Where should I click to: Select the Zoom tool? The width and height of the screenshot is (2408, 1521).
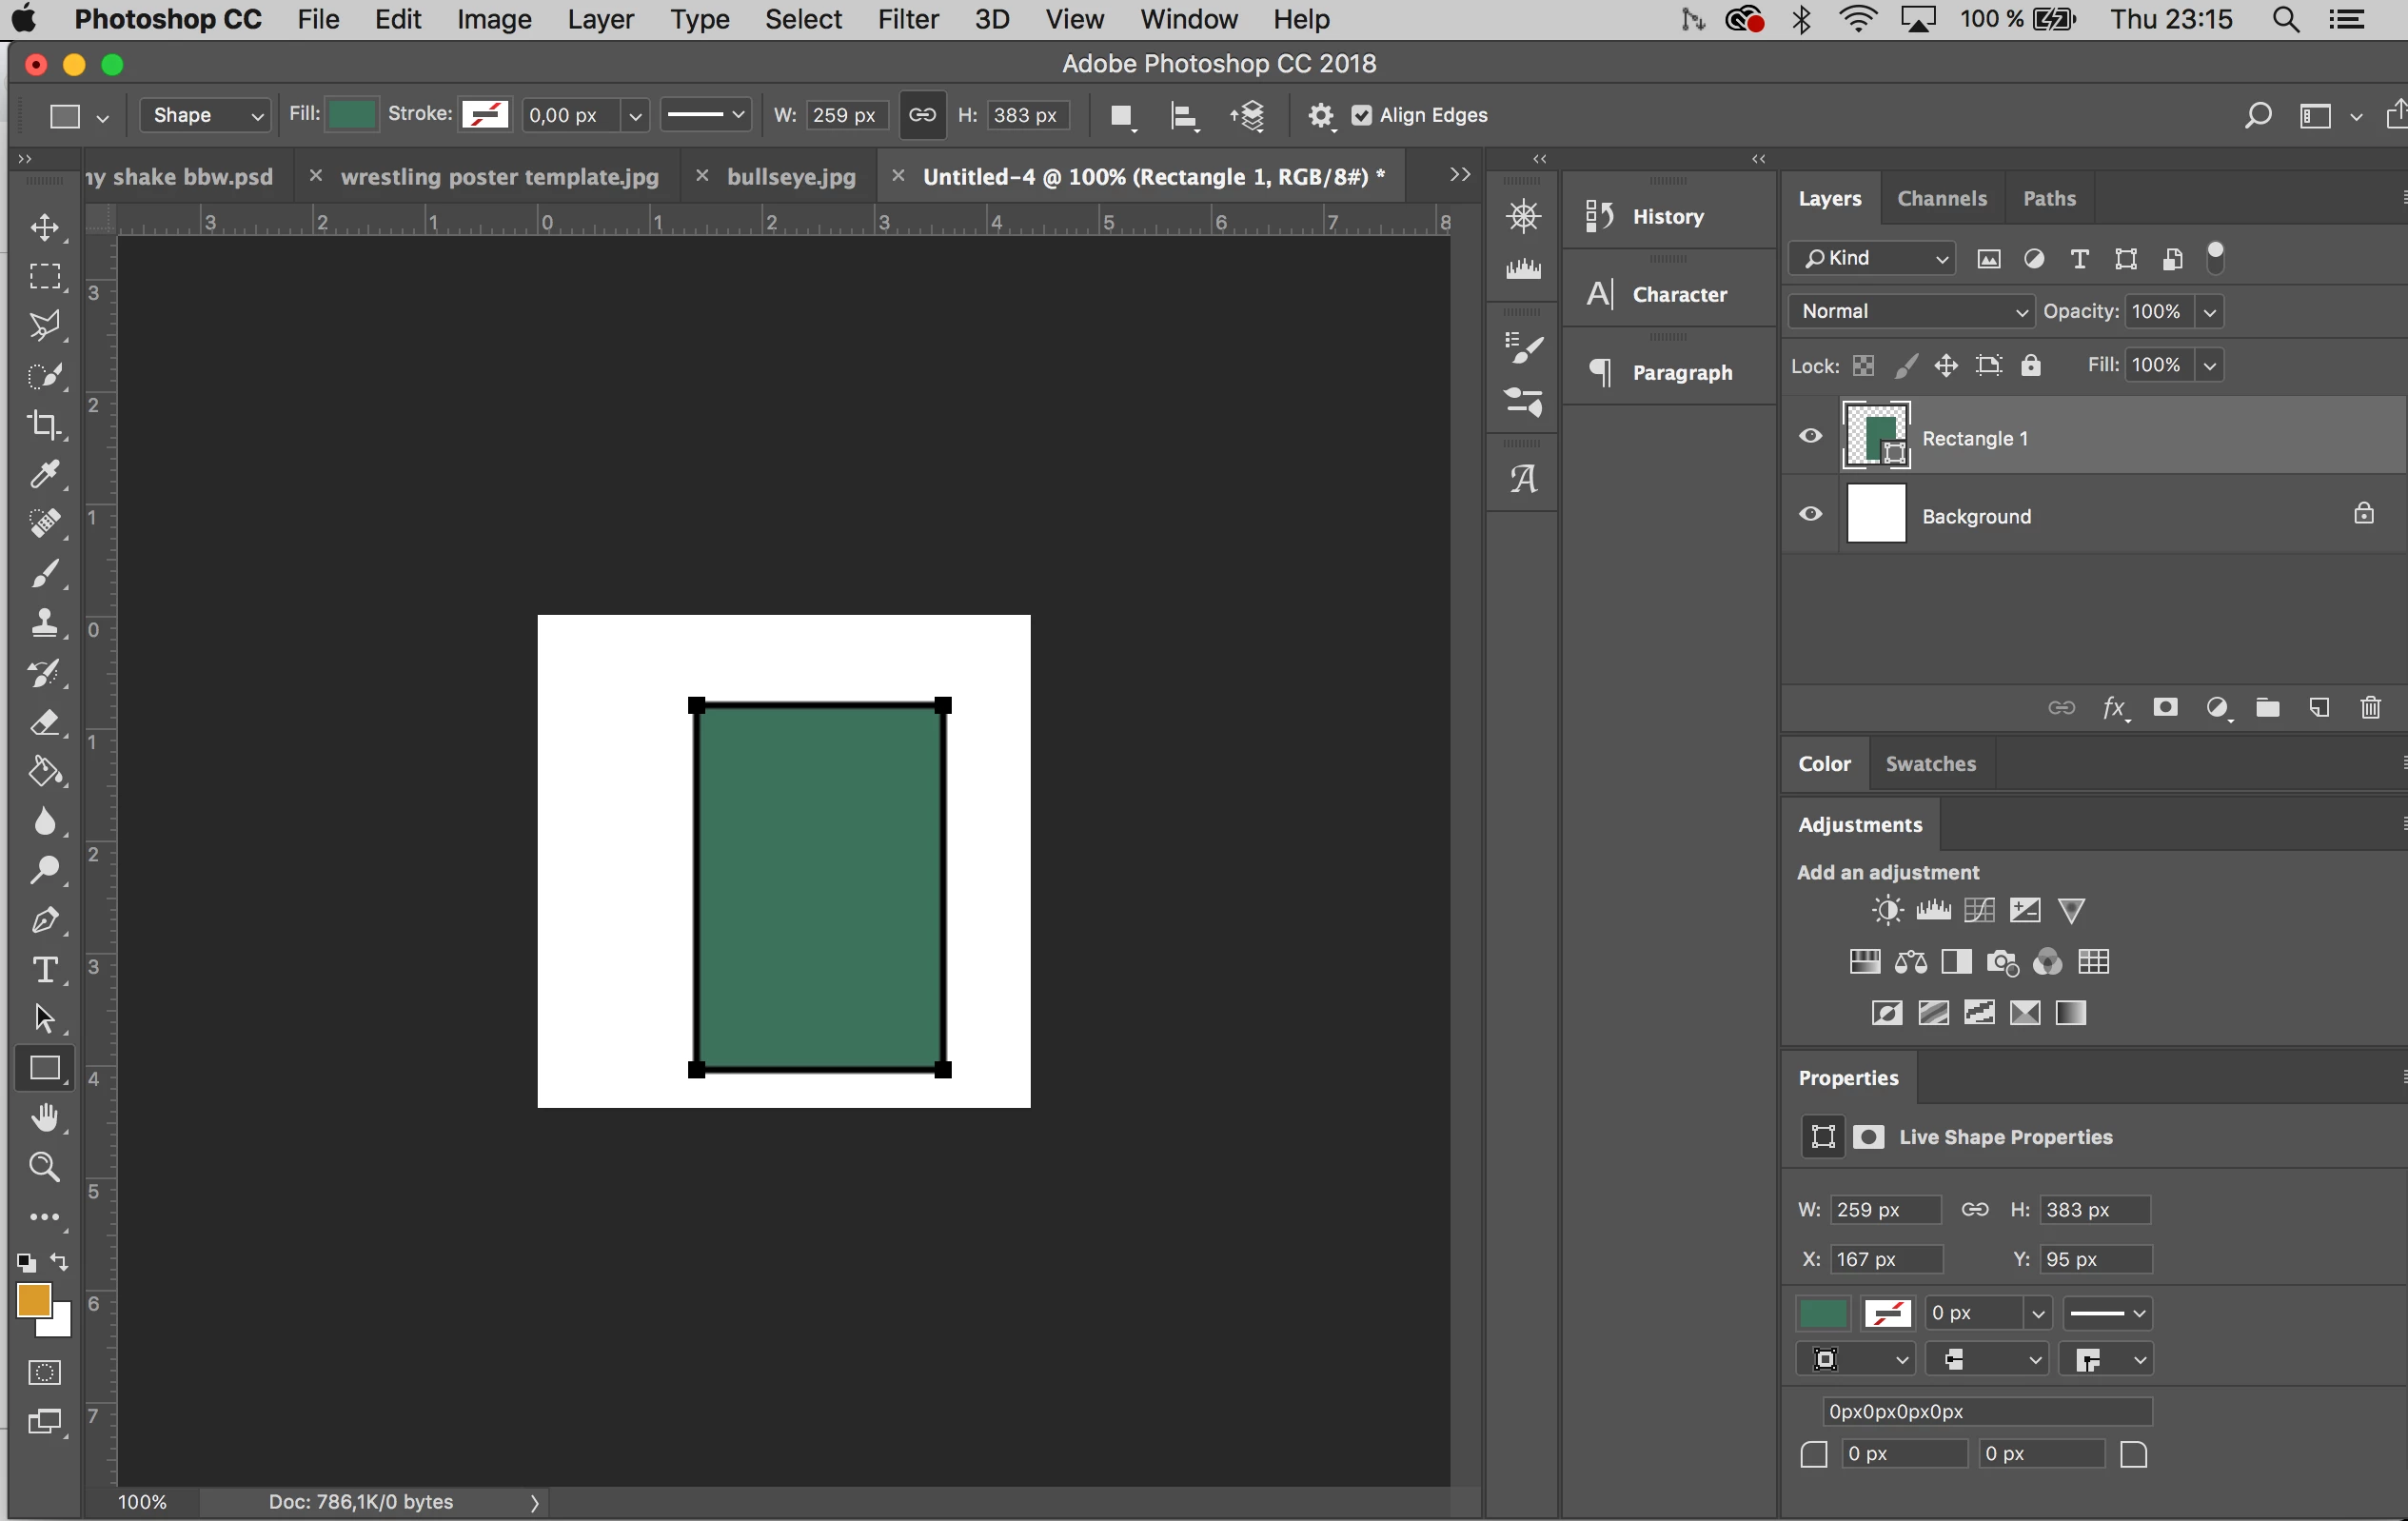coord(44,1166)
